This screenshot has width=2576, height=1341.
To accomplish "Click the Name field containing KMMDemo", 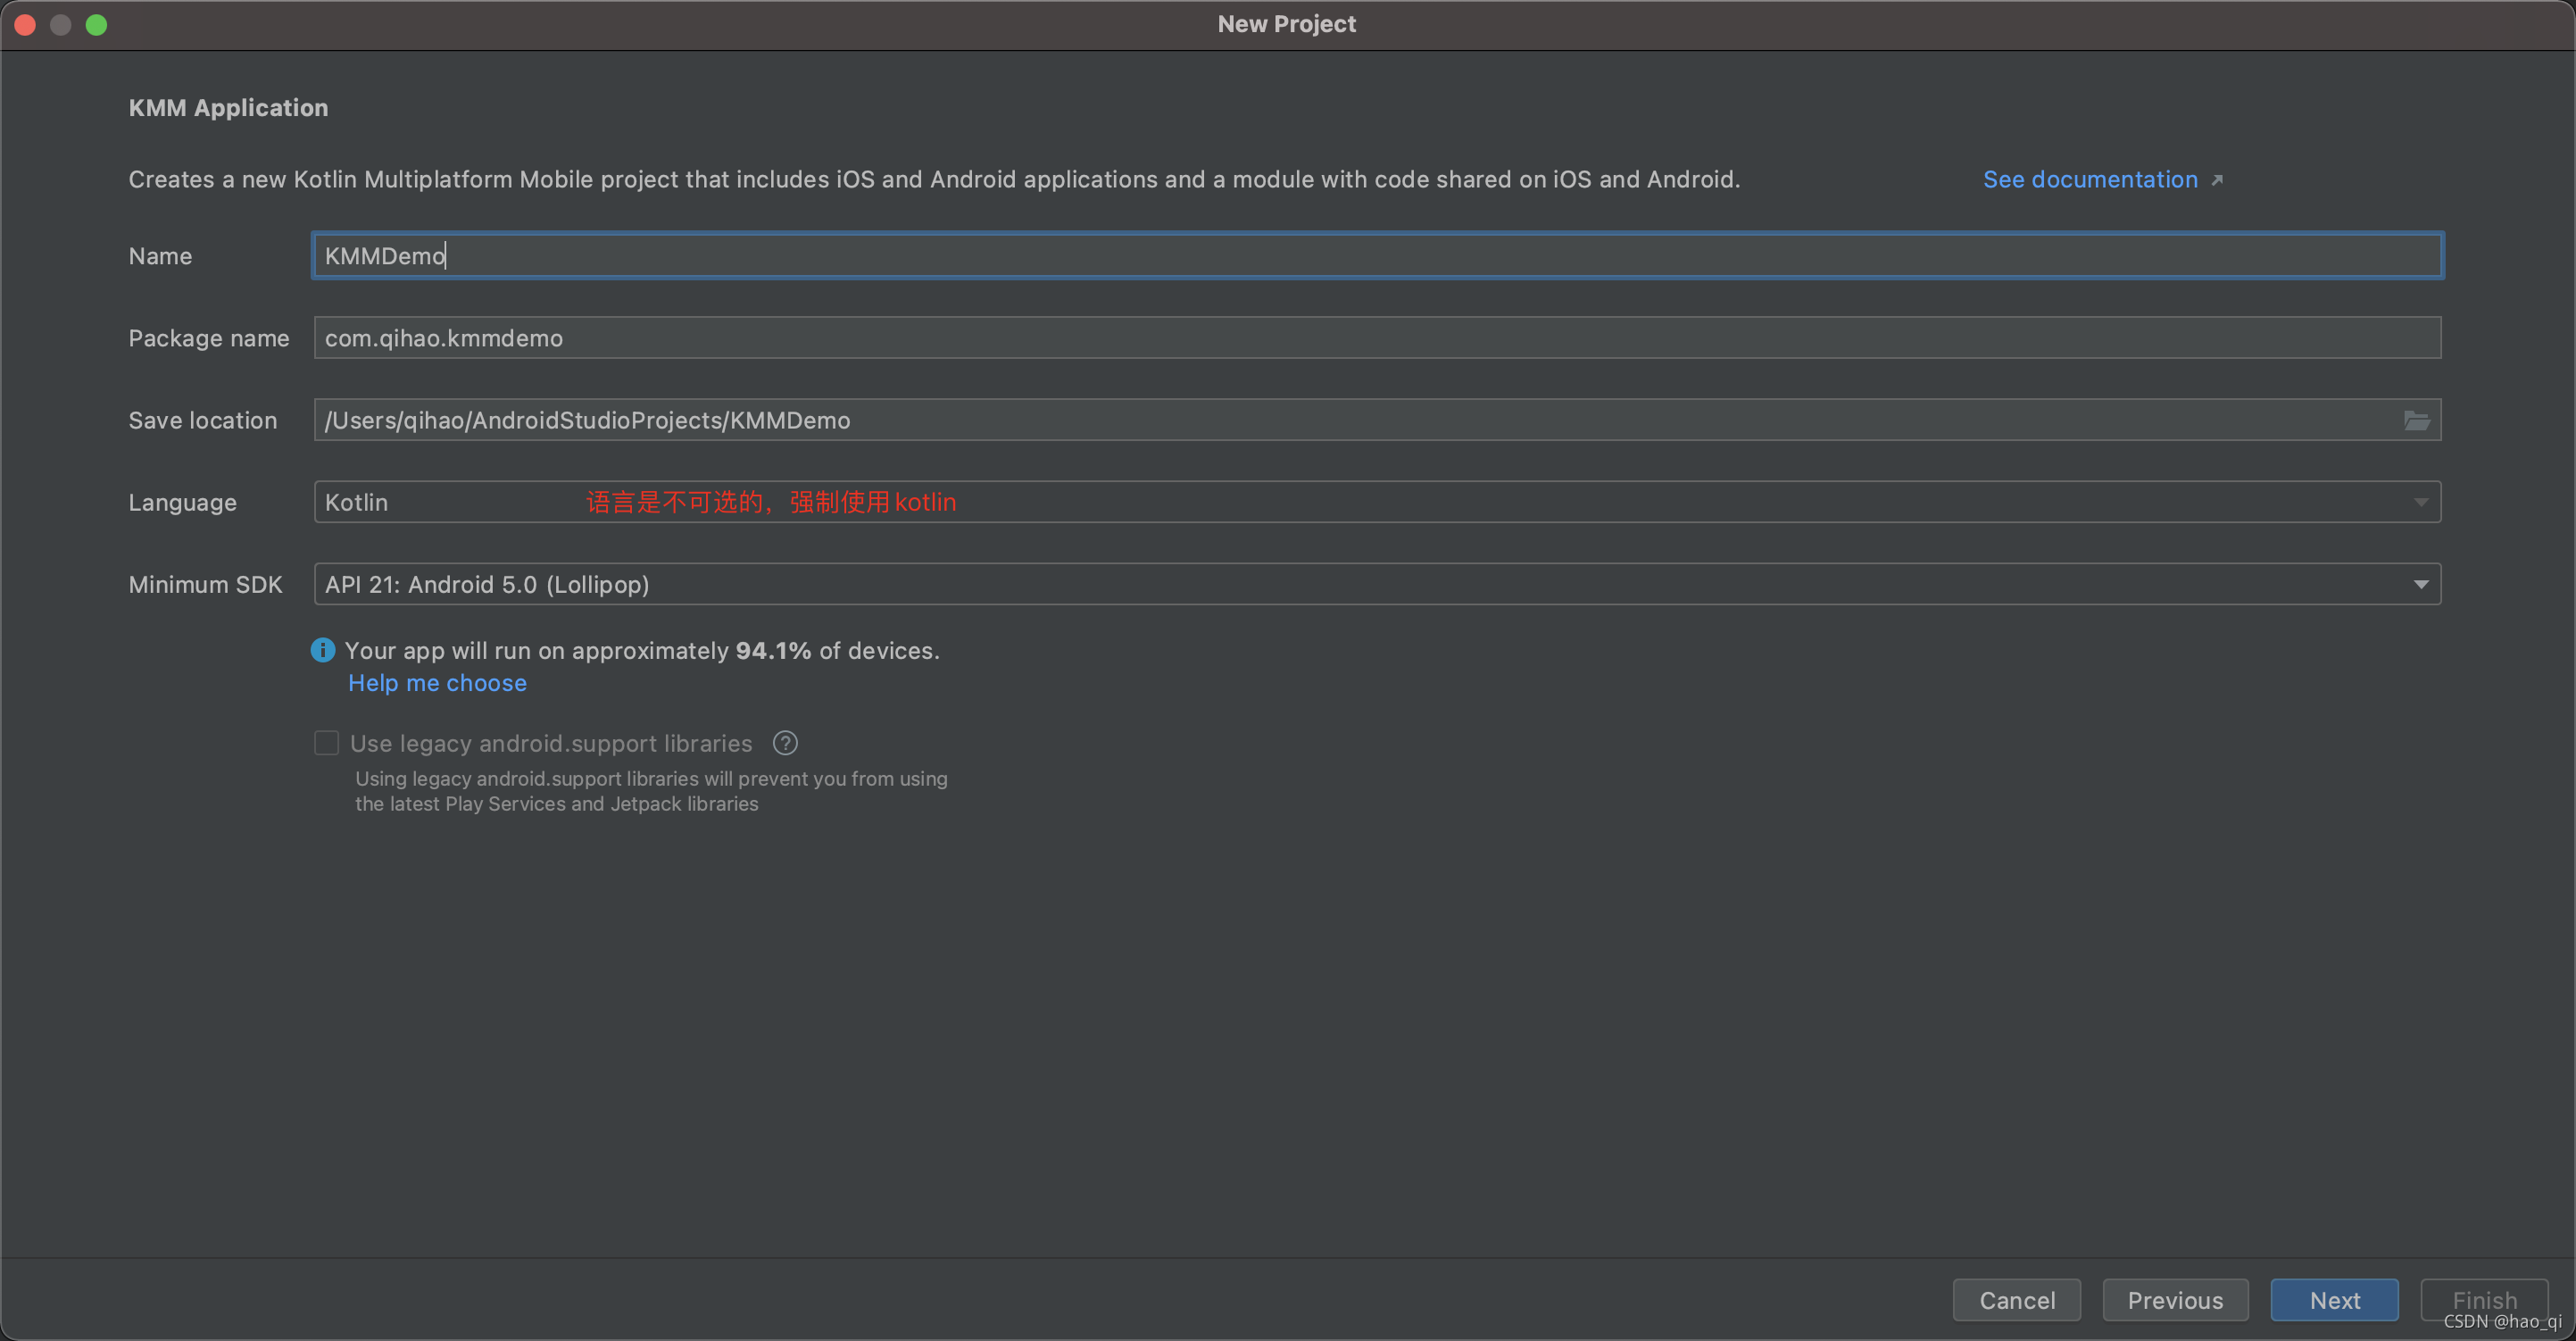I will (x=1377, y=256).
